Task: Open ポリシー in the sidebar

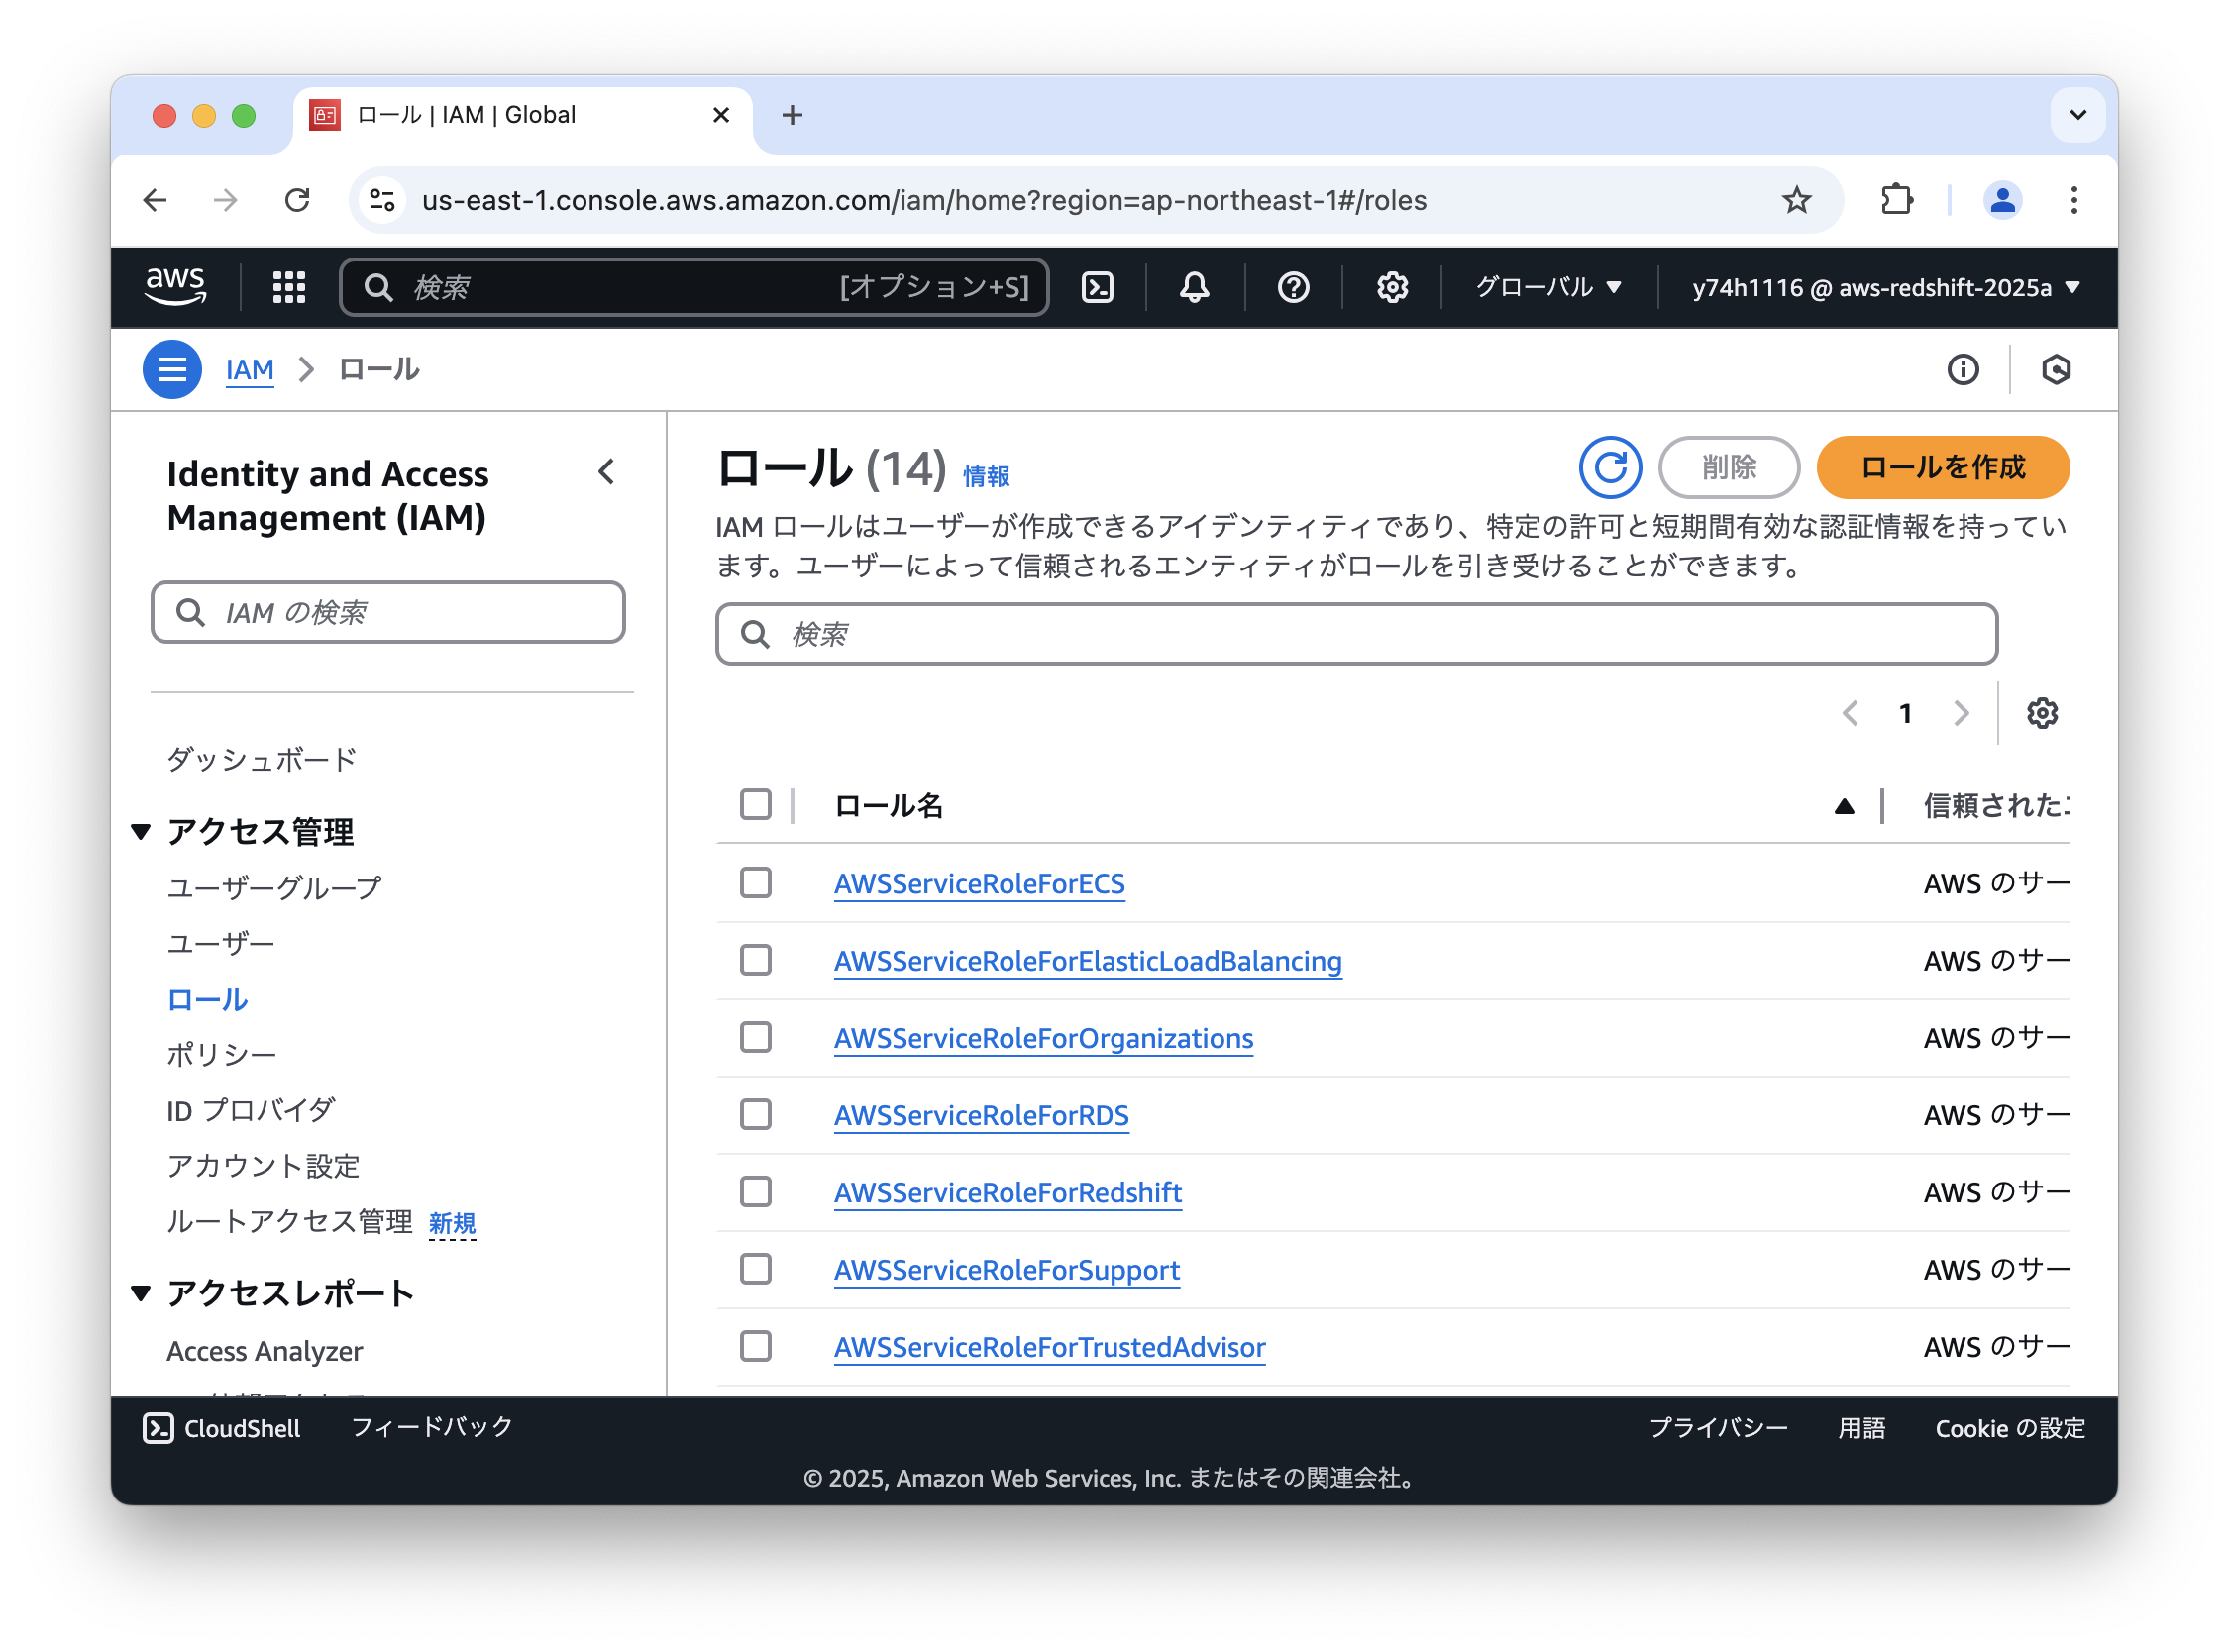Action: [x=221, y=1055]
